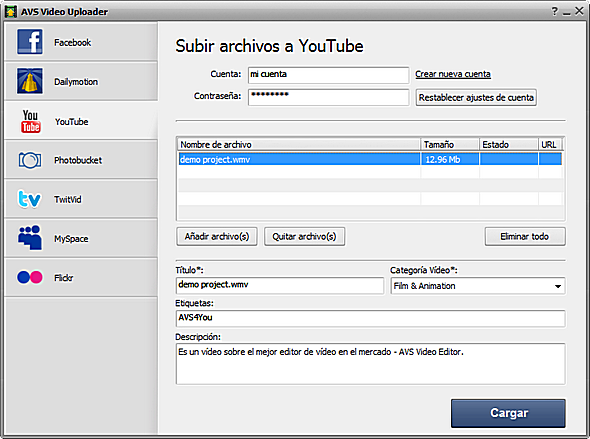Close the AVS Video Uploader window

pos(579,11)
